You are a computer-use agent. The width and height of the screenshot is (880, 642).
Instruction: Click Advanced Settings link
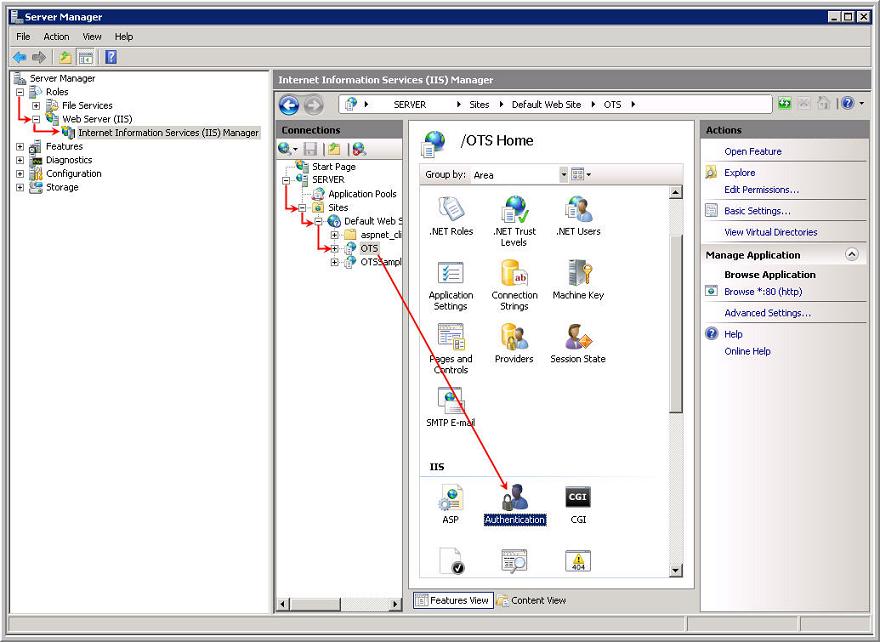click(767, 313)
